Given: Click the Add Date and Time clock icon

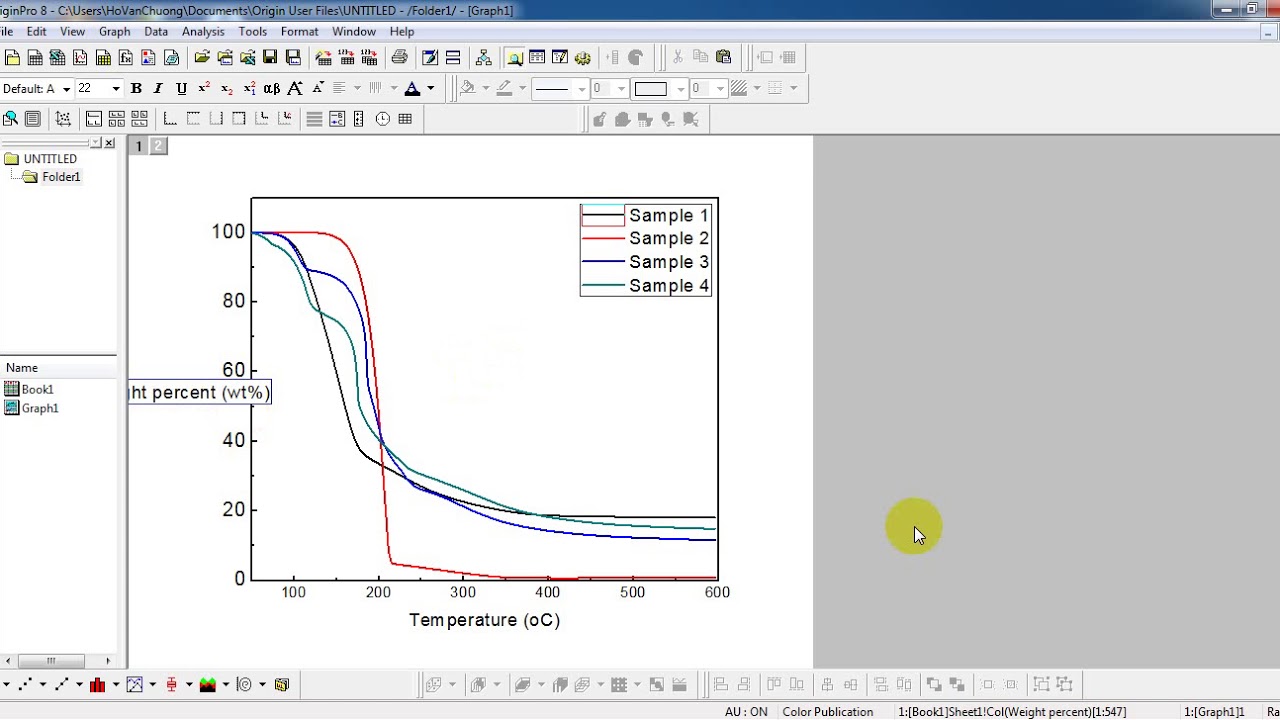Looking at the screenshot, I should tap(383, 119).
